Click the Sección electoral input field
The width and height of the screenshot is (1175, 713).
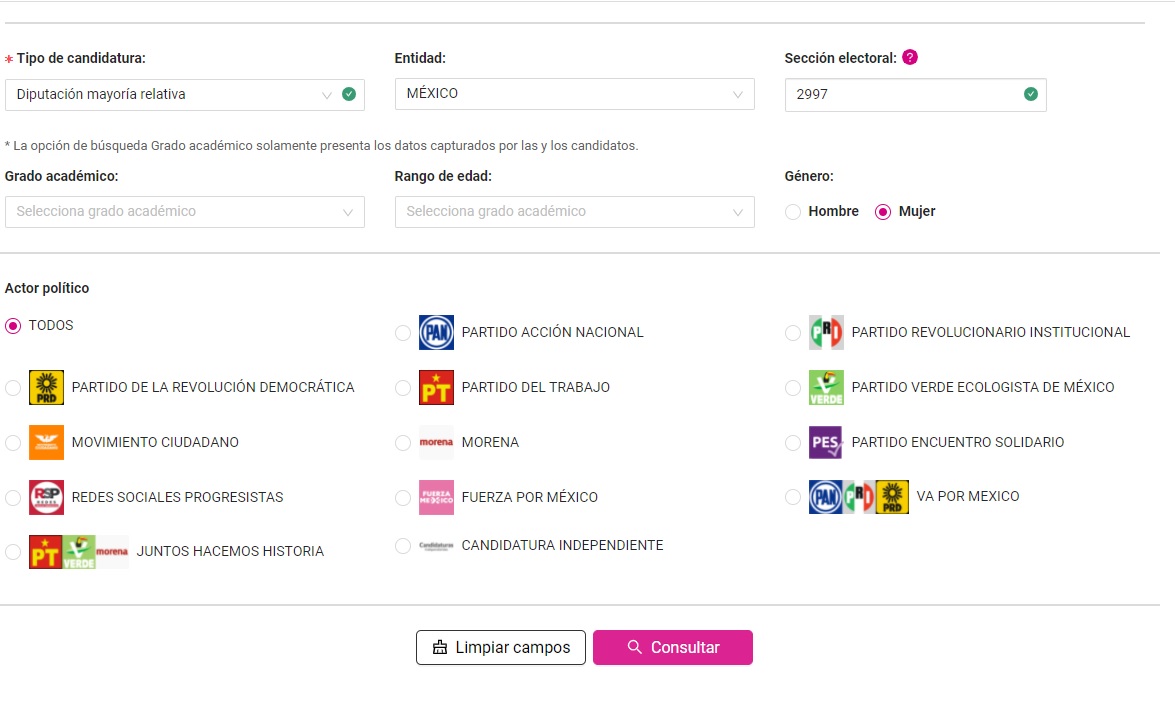pyautogui.click(x=905, y=95)
